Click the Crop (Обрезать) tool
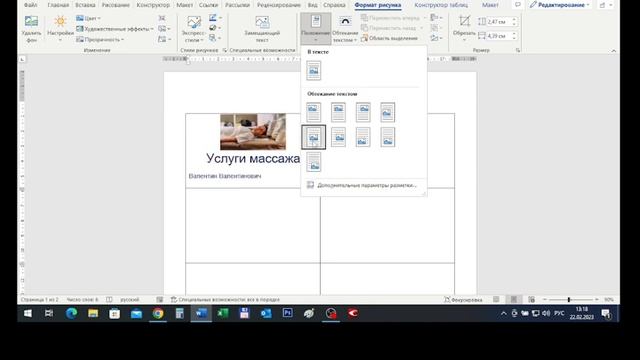 coord(464,28)
